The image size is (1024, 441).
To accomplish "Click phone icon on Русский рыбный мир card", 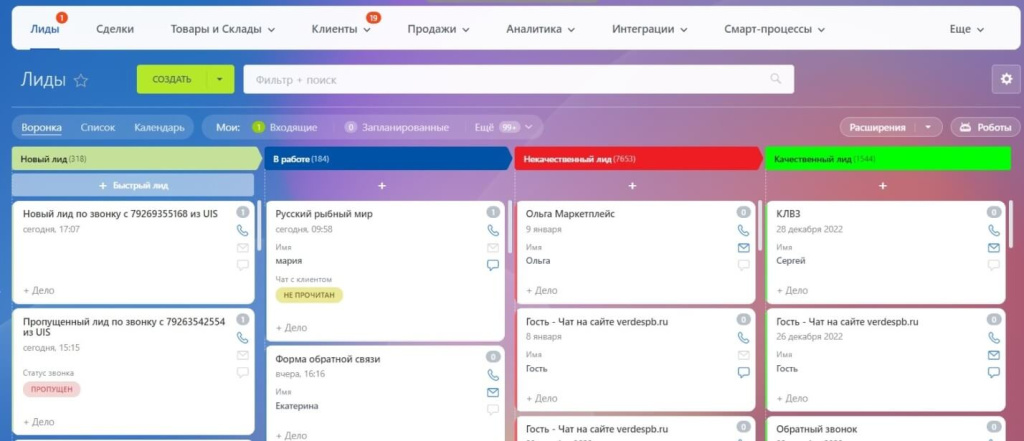I will click(492, 230).
